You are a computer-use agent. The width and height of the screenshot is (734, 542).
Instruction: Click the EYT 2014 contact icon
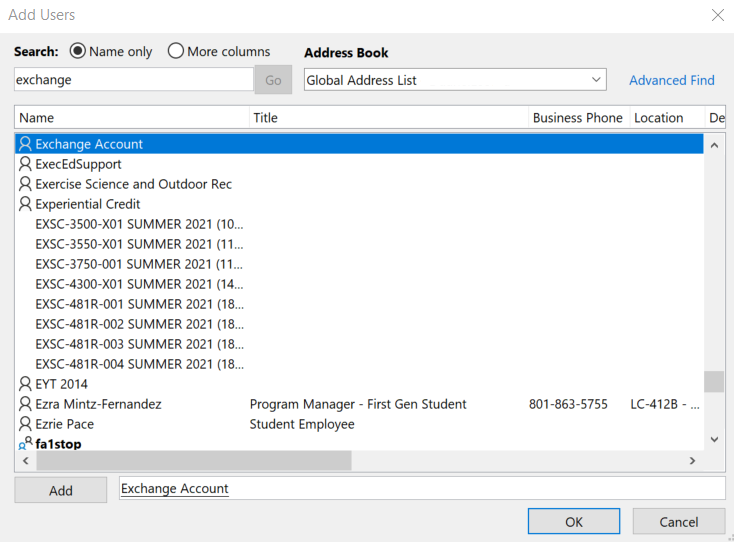coord(26,384)
